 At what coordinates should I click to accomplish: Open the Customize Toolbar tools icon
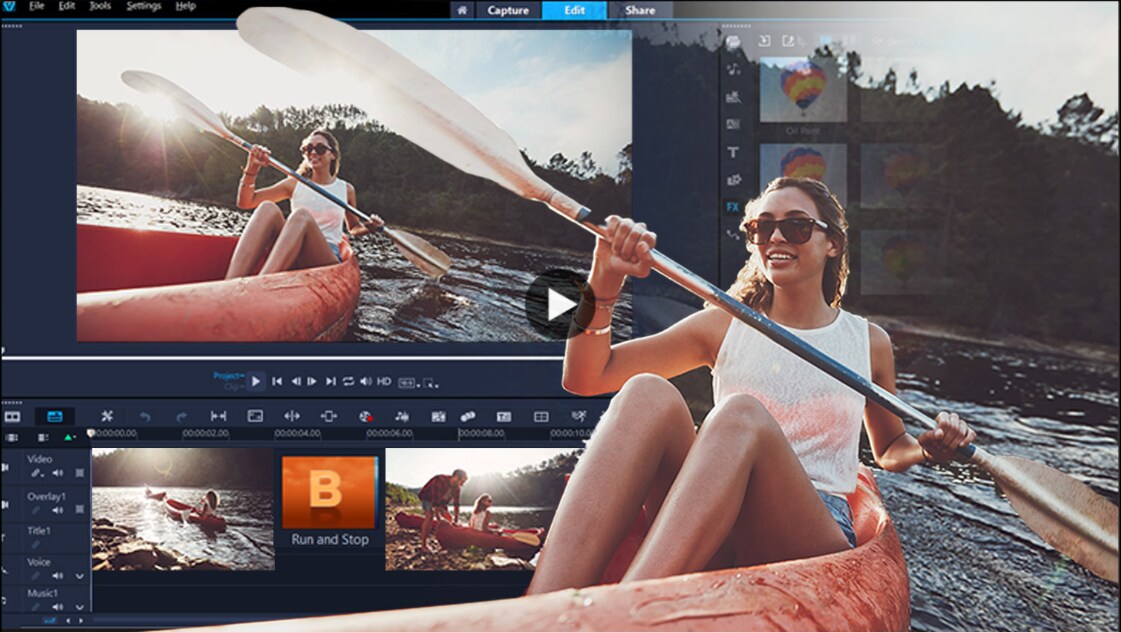pos(107,416)
